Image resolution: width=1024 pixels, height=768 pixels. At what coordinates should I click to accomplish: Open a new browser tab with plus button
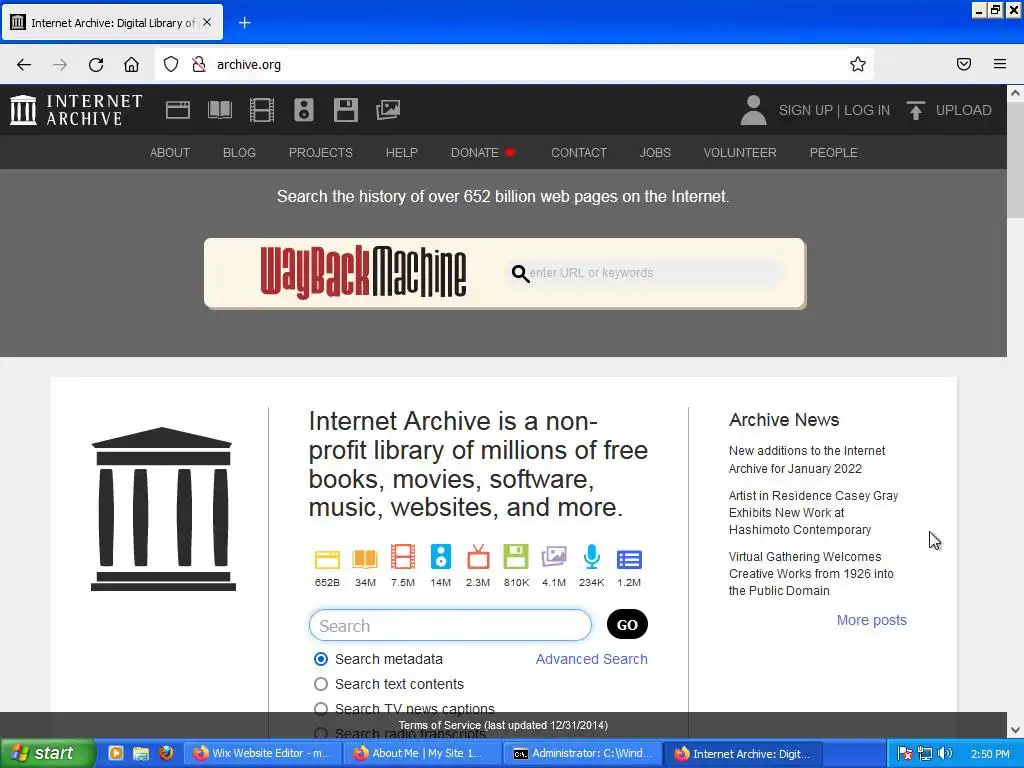click(244, 23)
